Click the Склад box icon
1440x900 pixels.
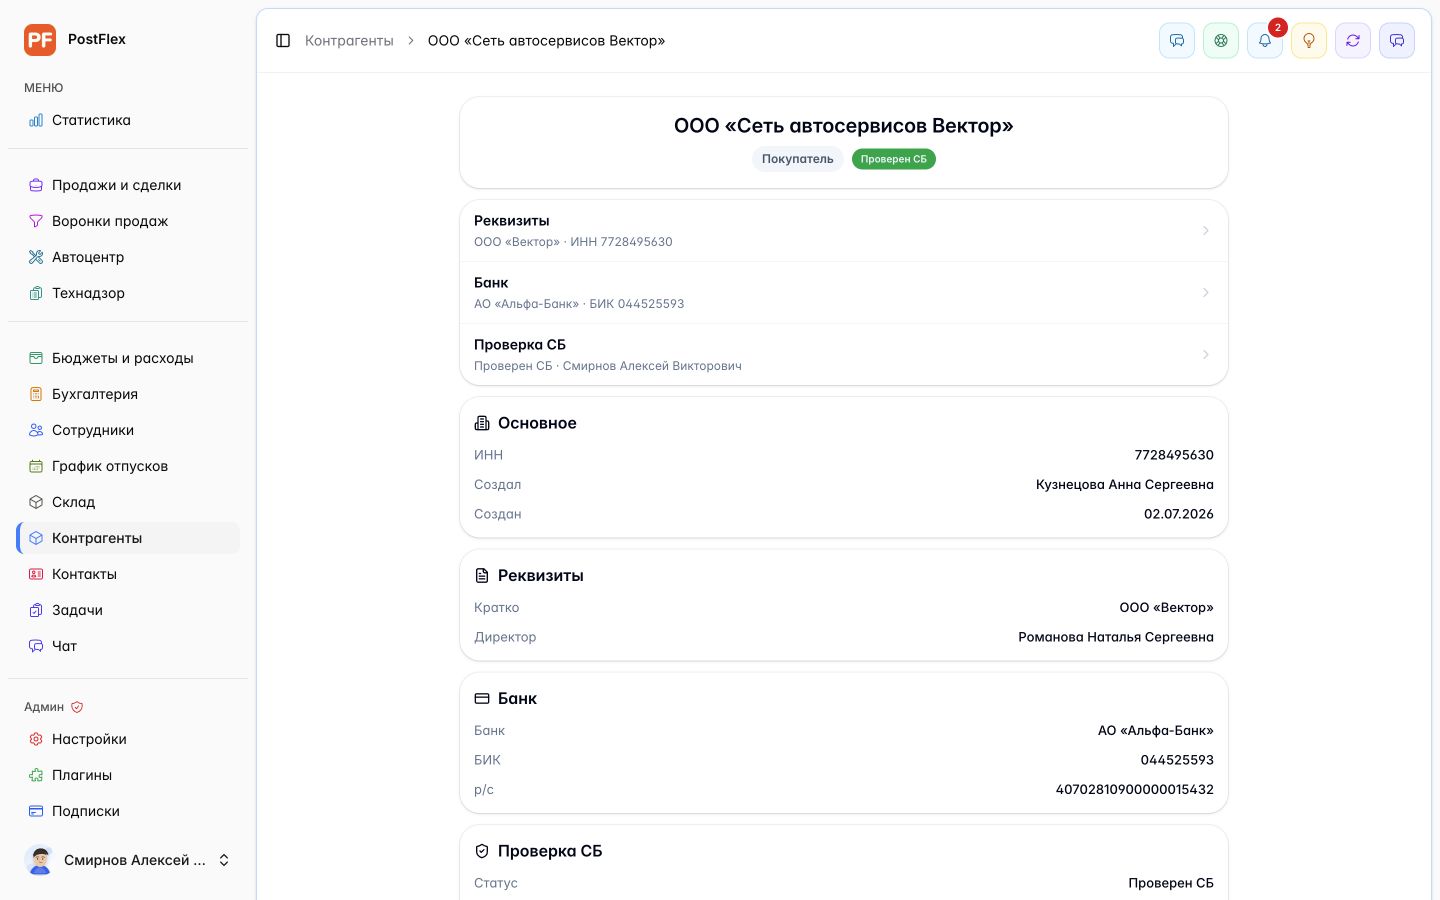pyautogui.click(x=36, y=502)
